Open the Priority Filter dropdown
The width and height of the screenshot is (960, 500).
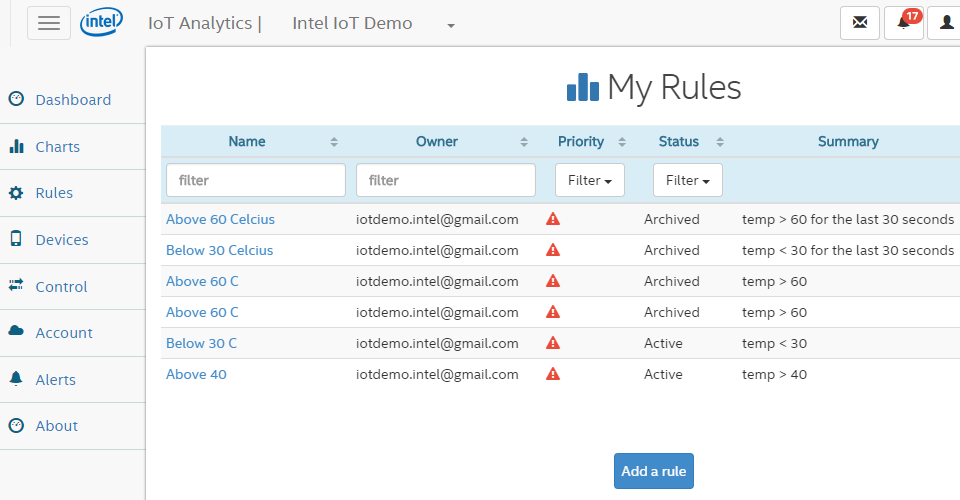[590, 180]
